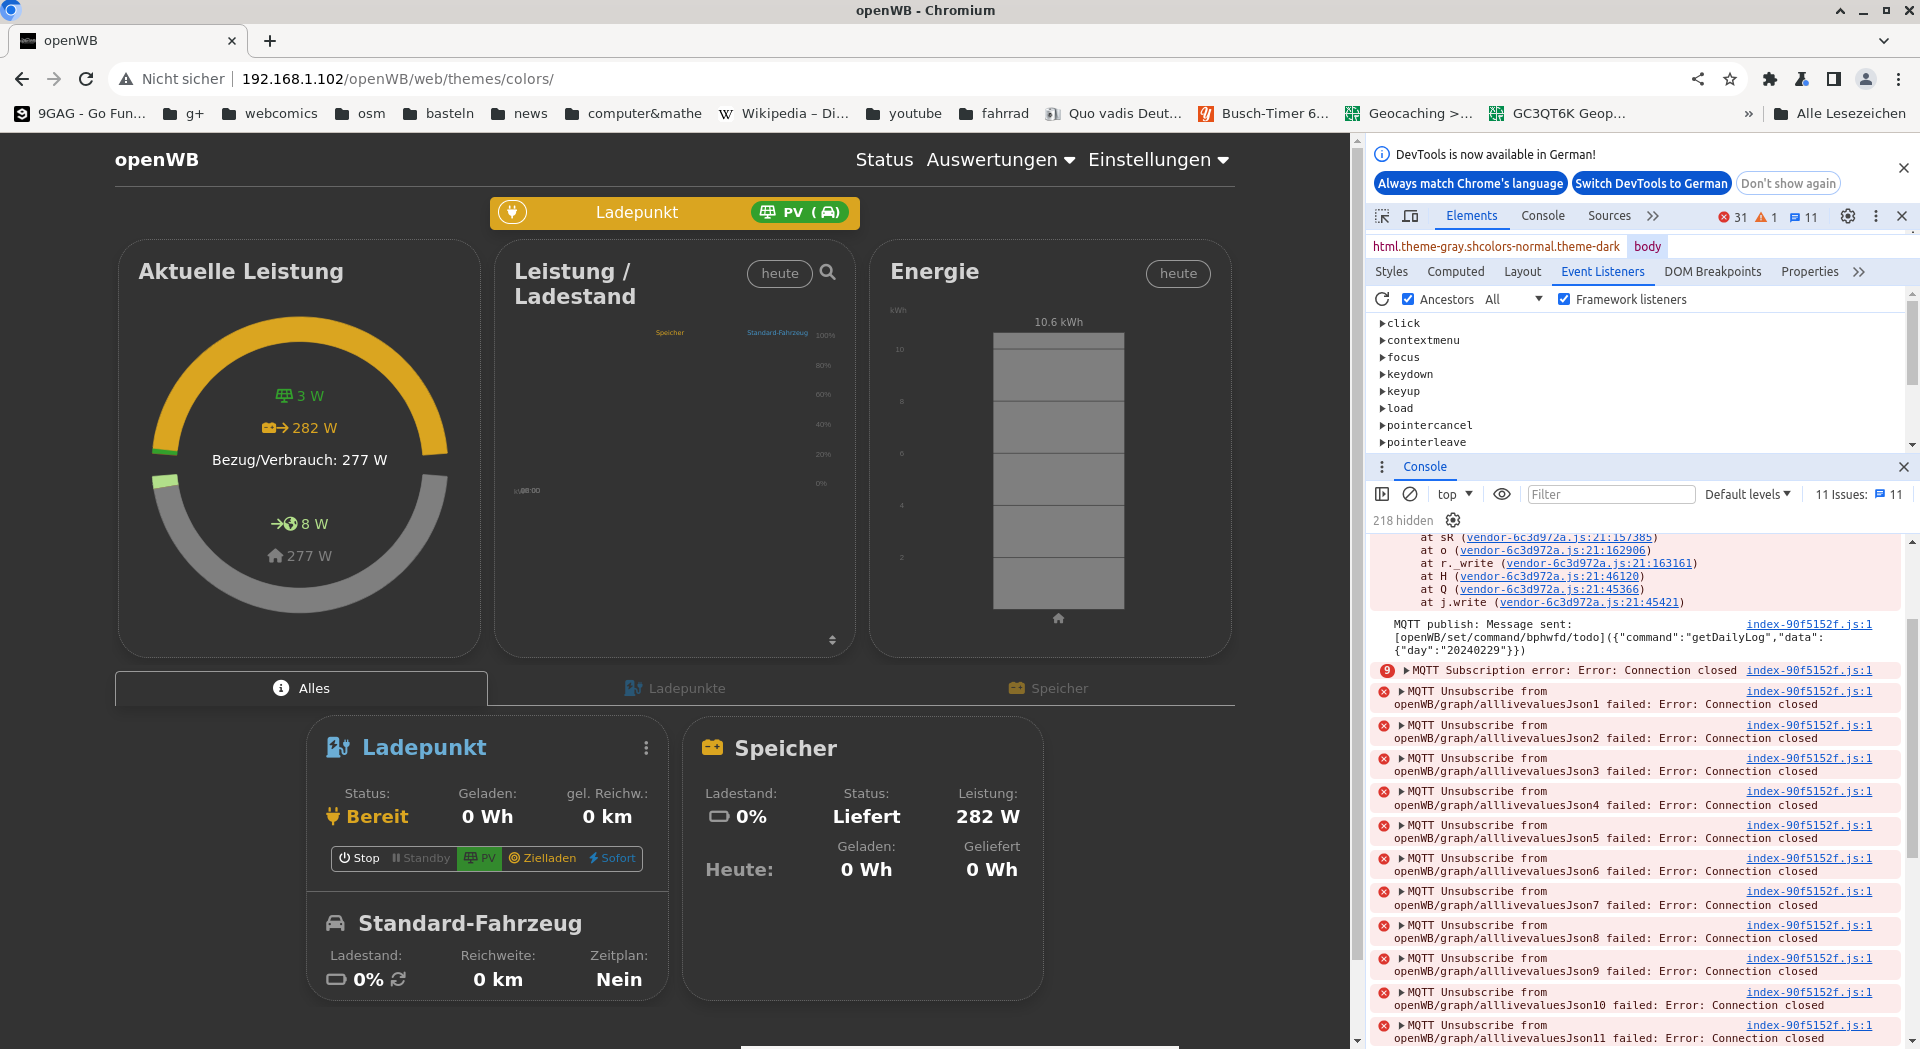This screenshot has width=1920, height=1049.
Task: Click the DevTools inspect element picker icon
Action: (x=1382, y=216)
